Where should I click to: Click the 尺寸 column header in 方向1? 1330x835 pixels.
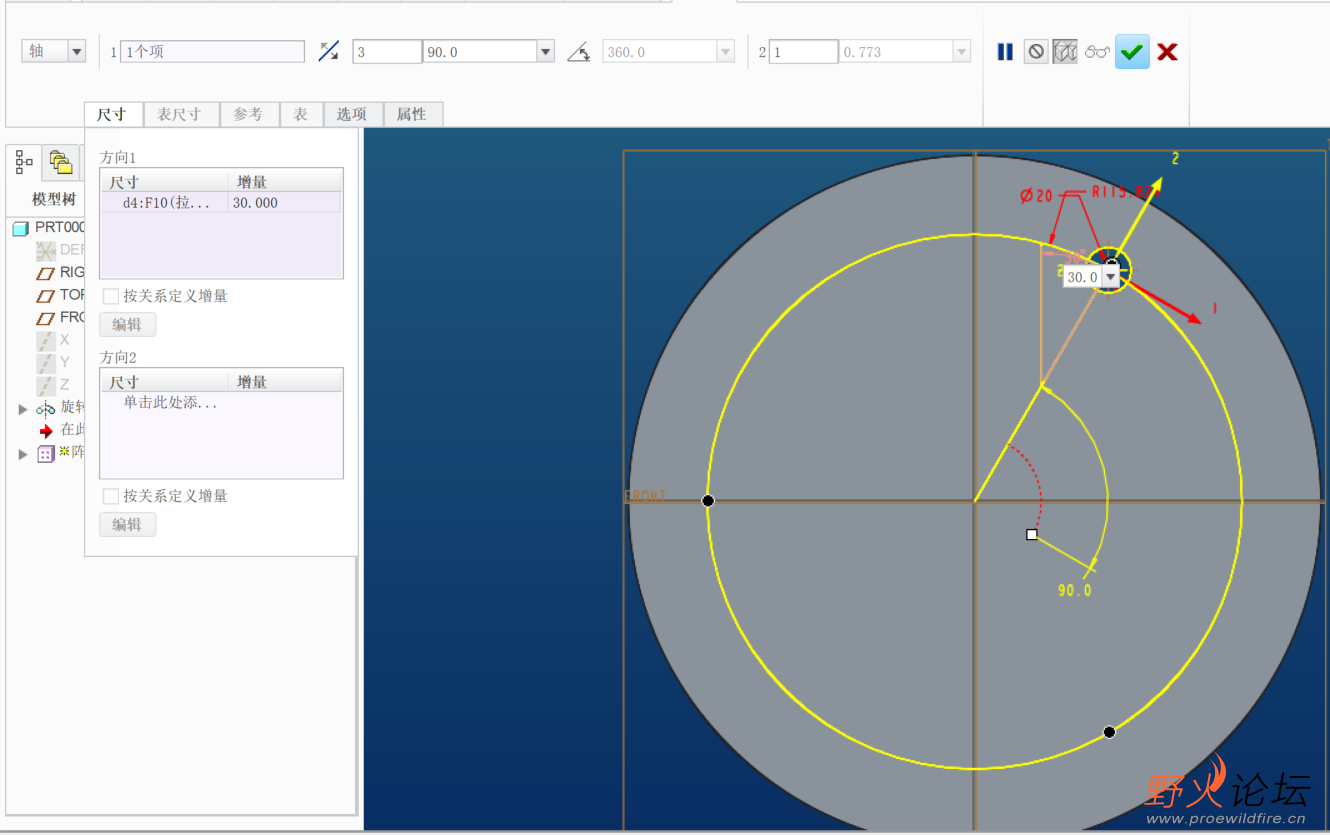coord(164,182)
